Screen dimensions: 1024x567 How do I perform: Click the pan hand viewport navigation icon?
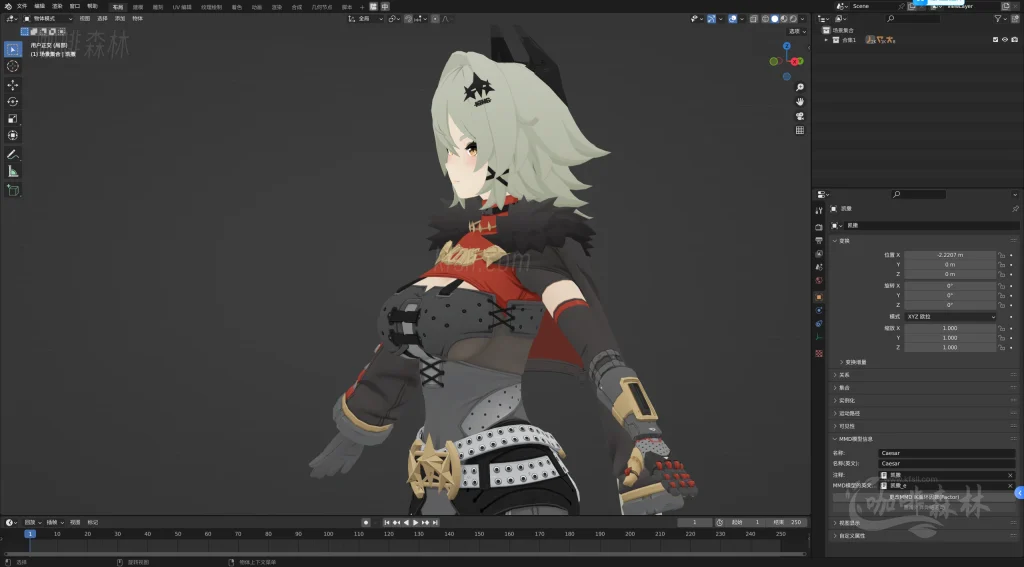tap(799, 102)
